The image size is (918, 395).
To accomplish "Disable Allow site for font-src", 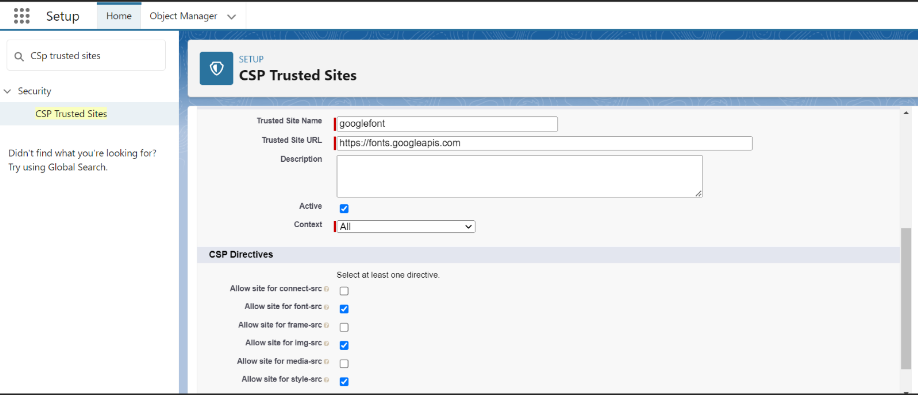I will pyautogui.click(x=344, y=309).
